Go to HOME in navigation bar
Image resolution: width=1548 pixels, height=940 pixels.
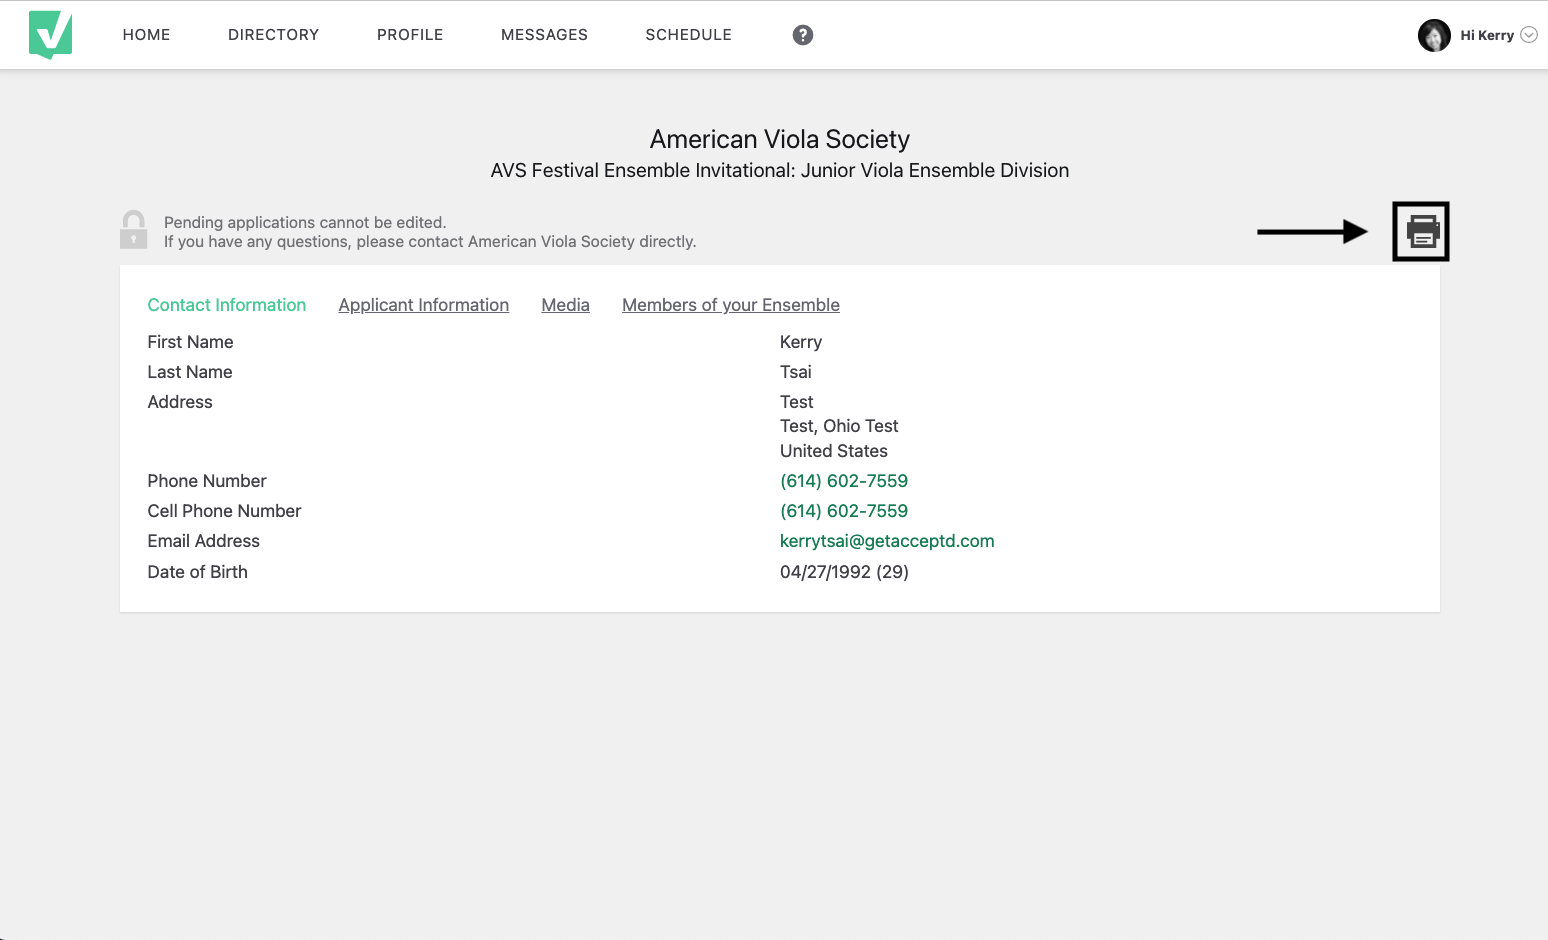147,35
